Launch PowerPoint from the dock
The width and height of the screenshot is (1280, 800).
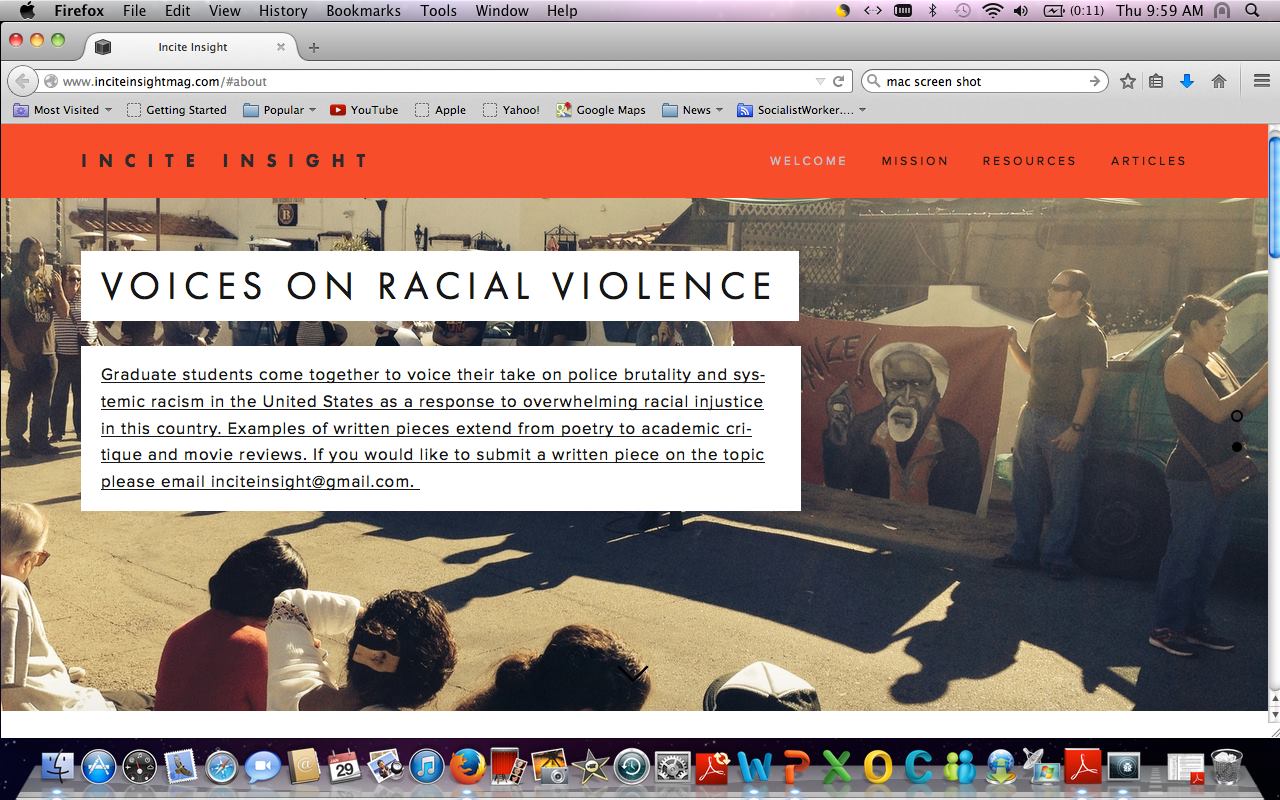coord(796,767)
